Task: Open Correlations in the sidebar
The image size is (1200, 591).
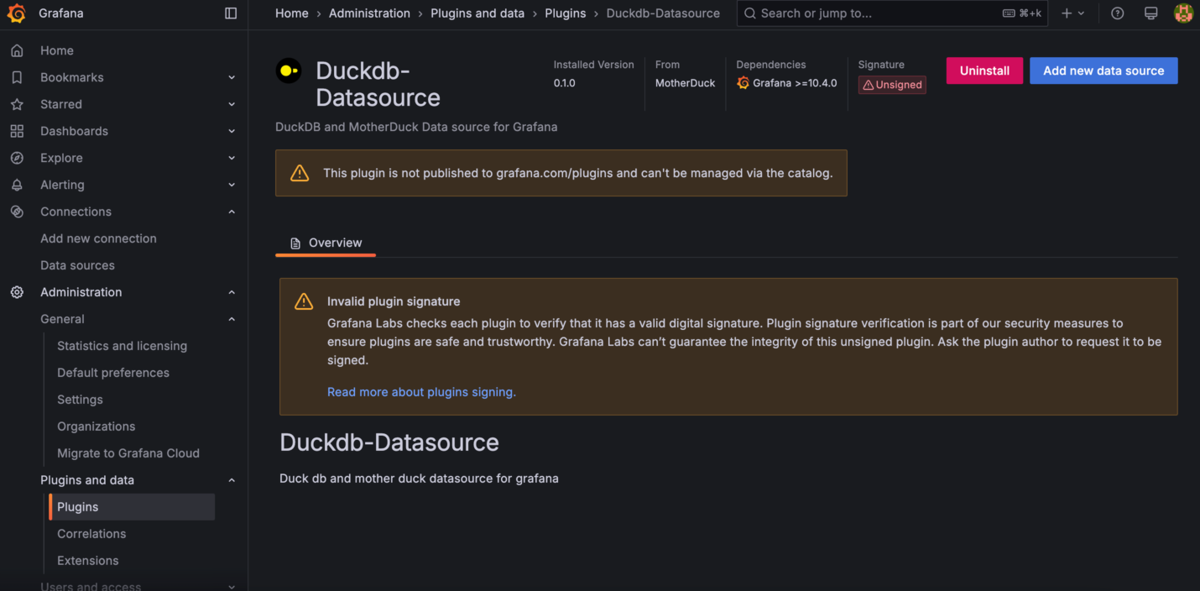Action: [x=91, y=534]
